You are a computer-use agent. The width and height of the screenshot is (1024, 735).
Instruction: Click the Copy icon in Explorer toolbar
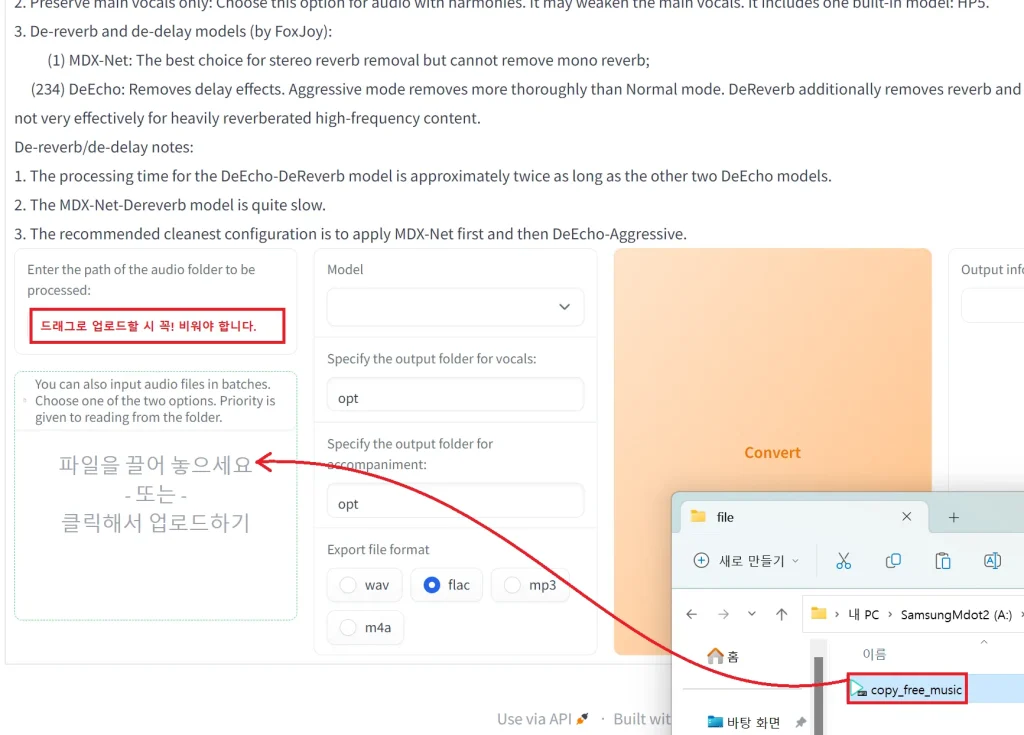[893, 561]
